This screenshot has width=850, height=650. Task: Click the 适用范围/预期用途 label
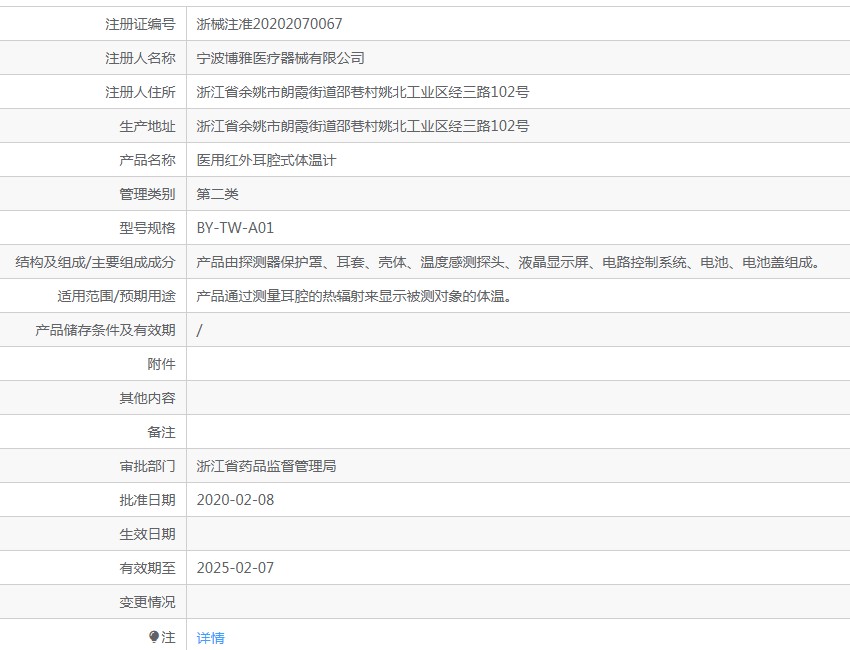pos(117,296)
